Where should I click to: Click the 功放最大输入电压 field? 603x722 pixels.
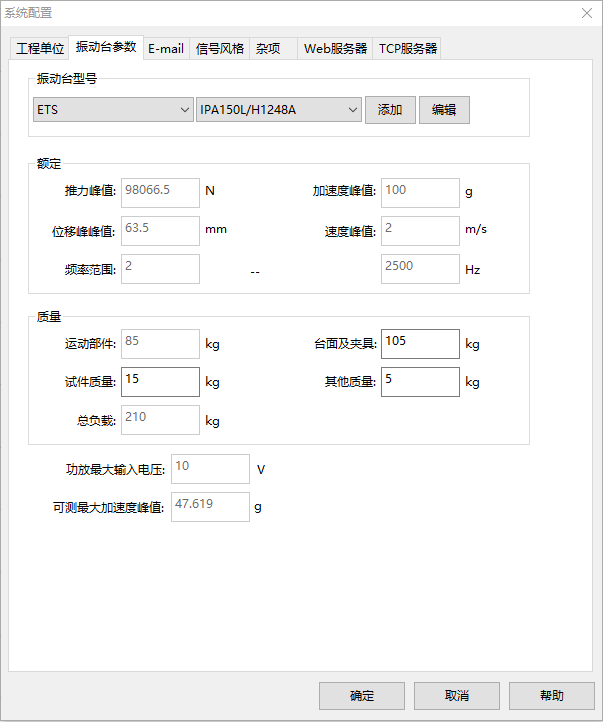coord(210,469)
